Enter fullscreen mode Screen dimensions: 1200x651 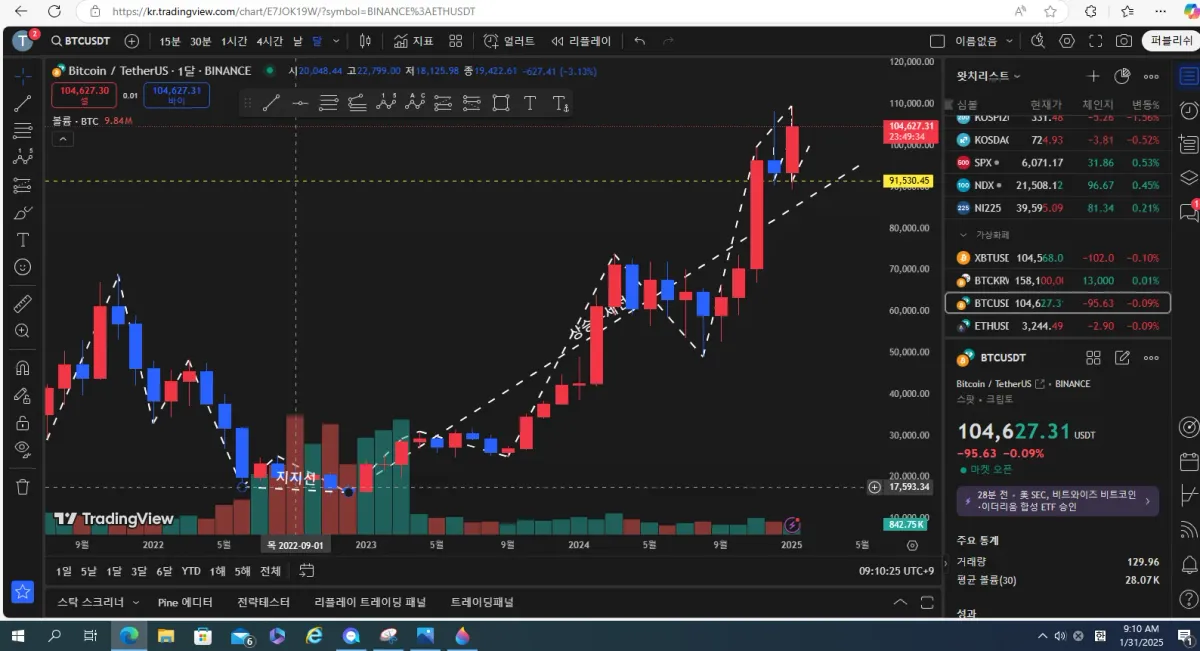[1096, 41]
